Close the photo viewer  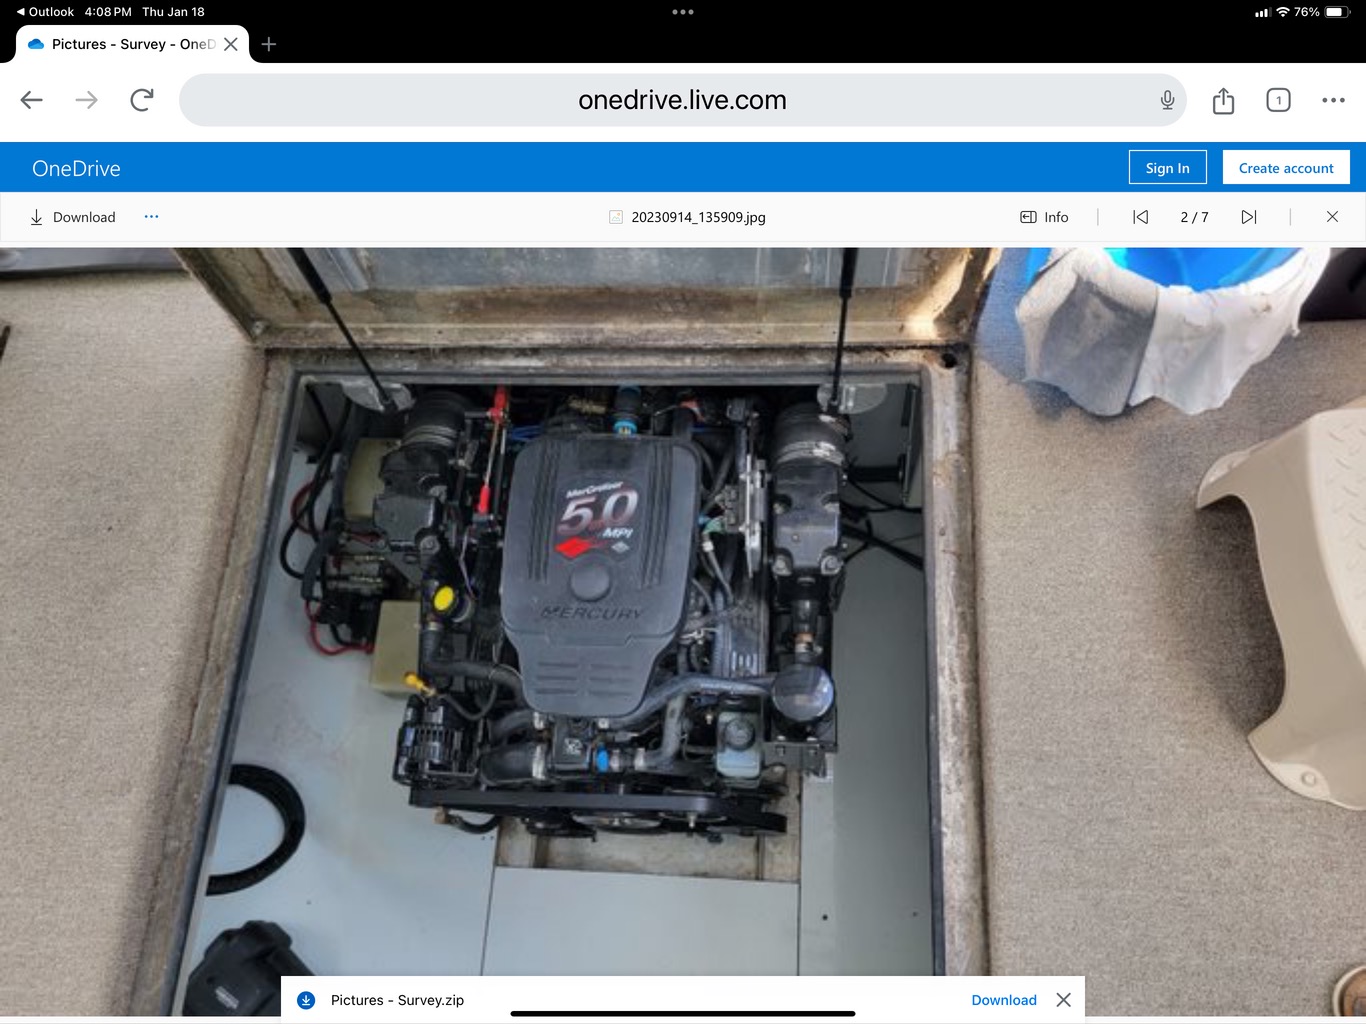(x=1332, y=217)
